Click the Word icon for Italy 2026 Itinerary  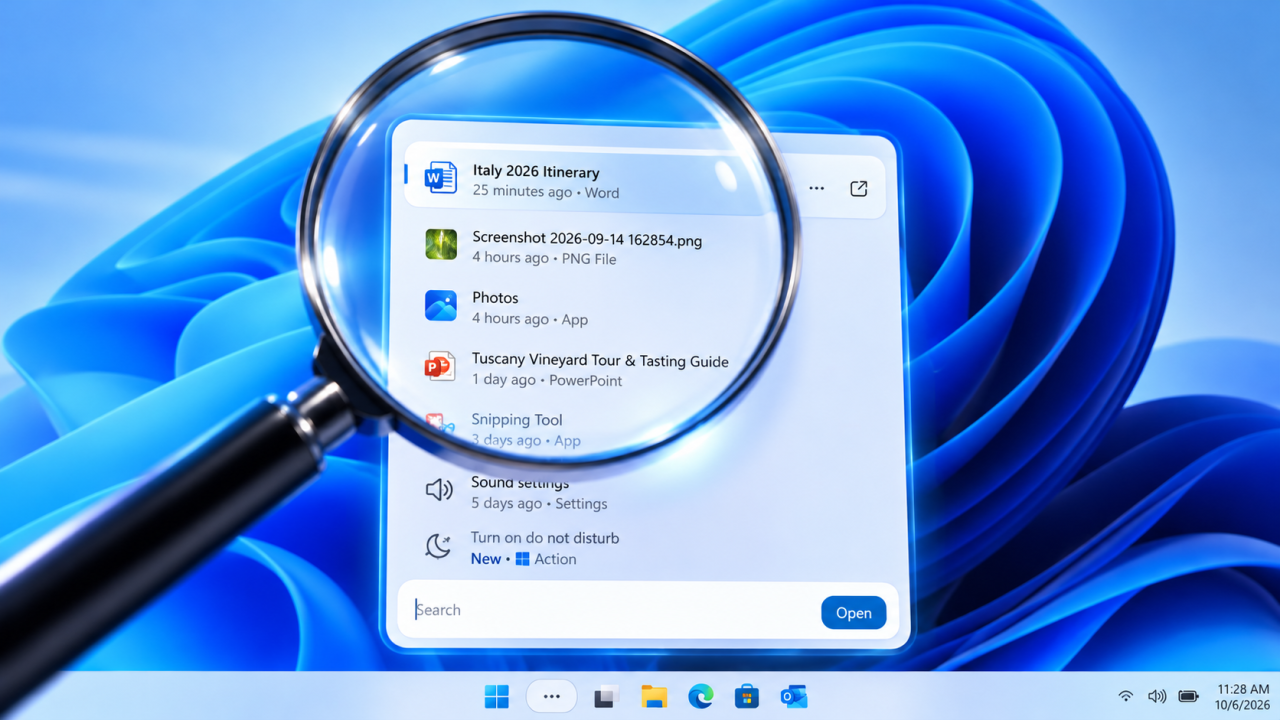point(440,177)
